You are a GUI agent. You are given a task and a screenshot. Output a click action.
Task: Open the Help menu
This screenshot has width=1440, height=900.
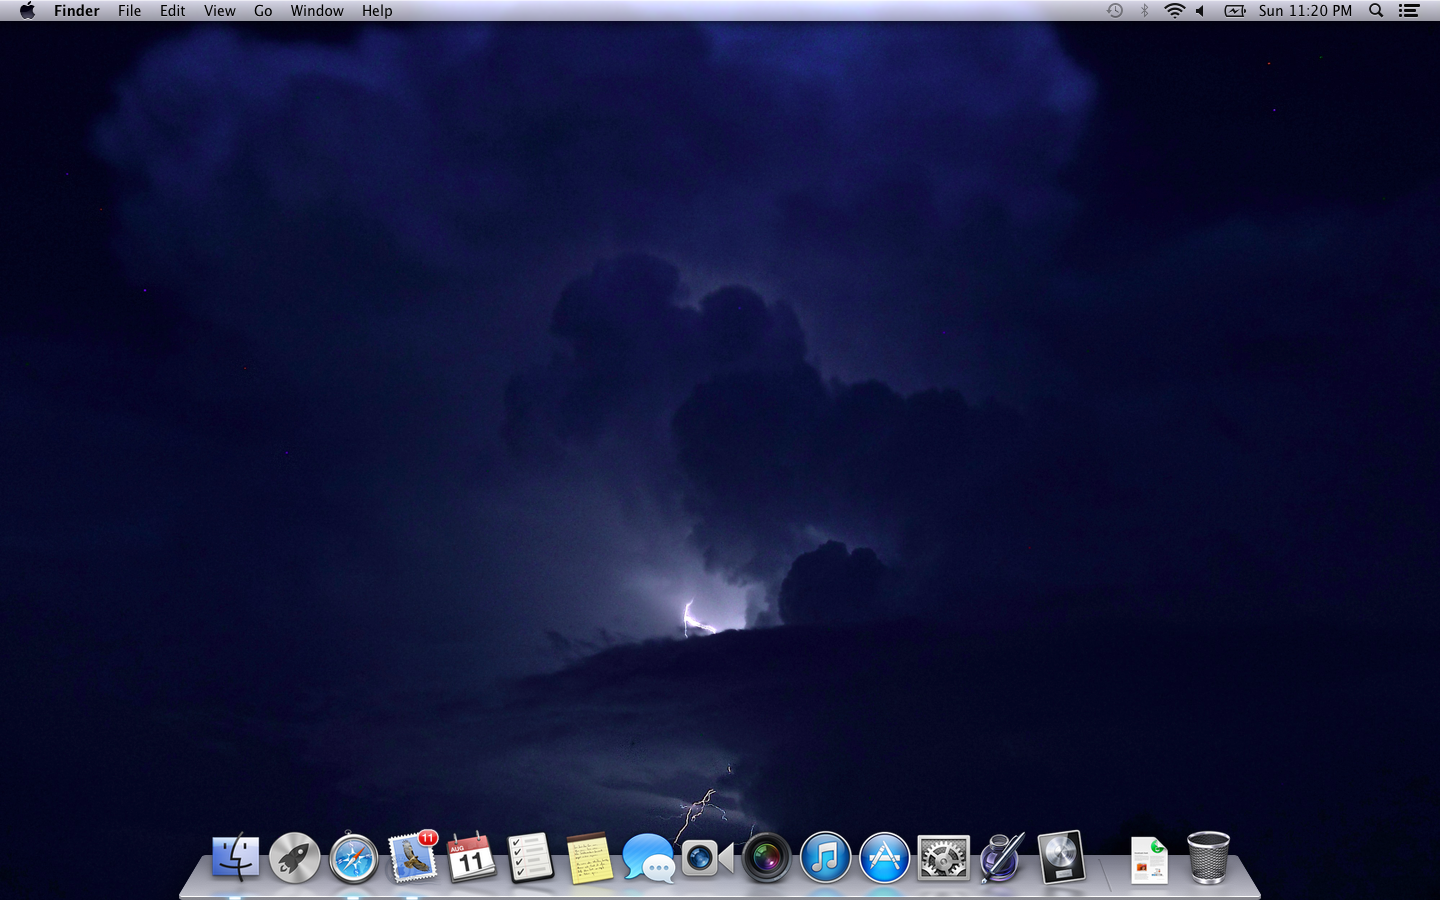[377, 10]
